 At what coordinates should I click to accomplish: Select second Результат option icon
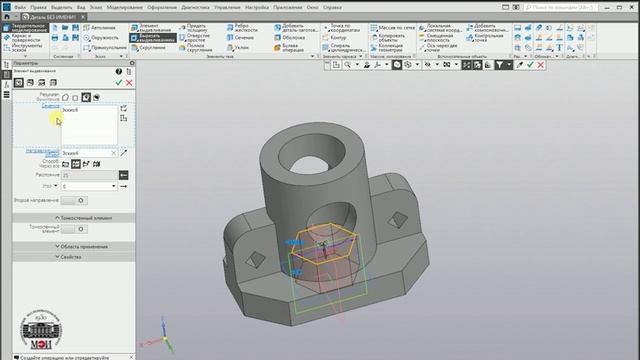coord(76,98)
